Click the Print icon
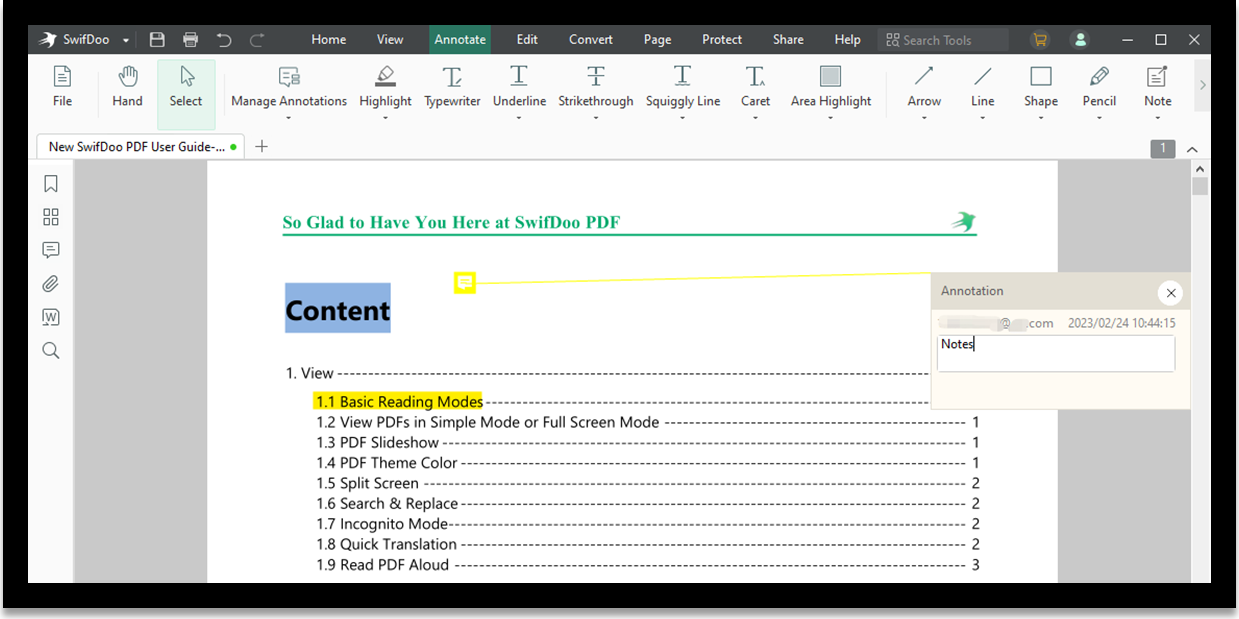The image size is (1239, 619). [x=191, y=40]
